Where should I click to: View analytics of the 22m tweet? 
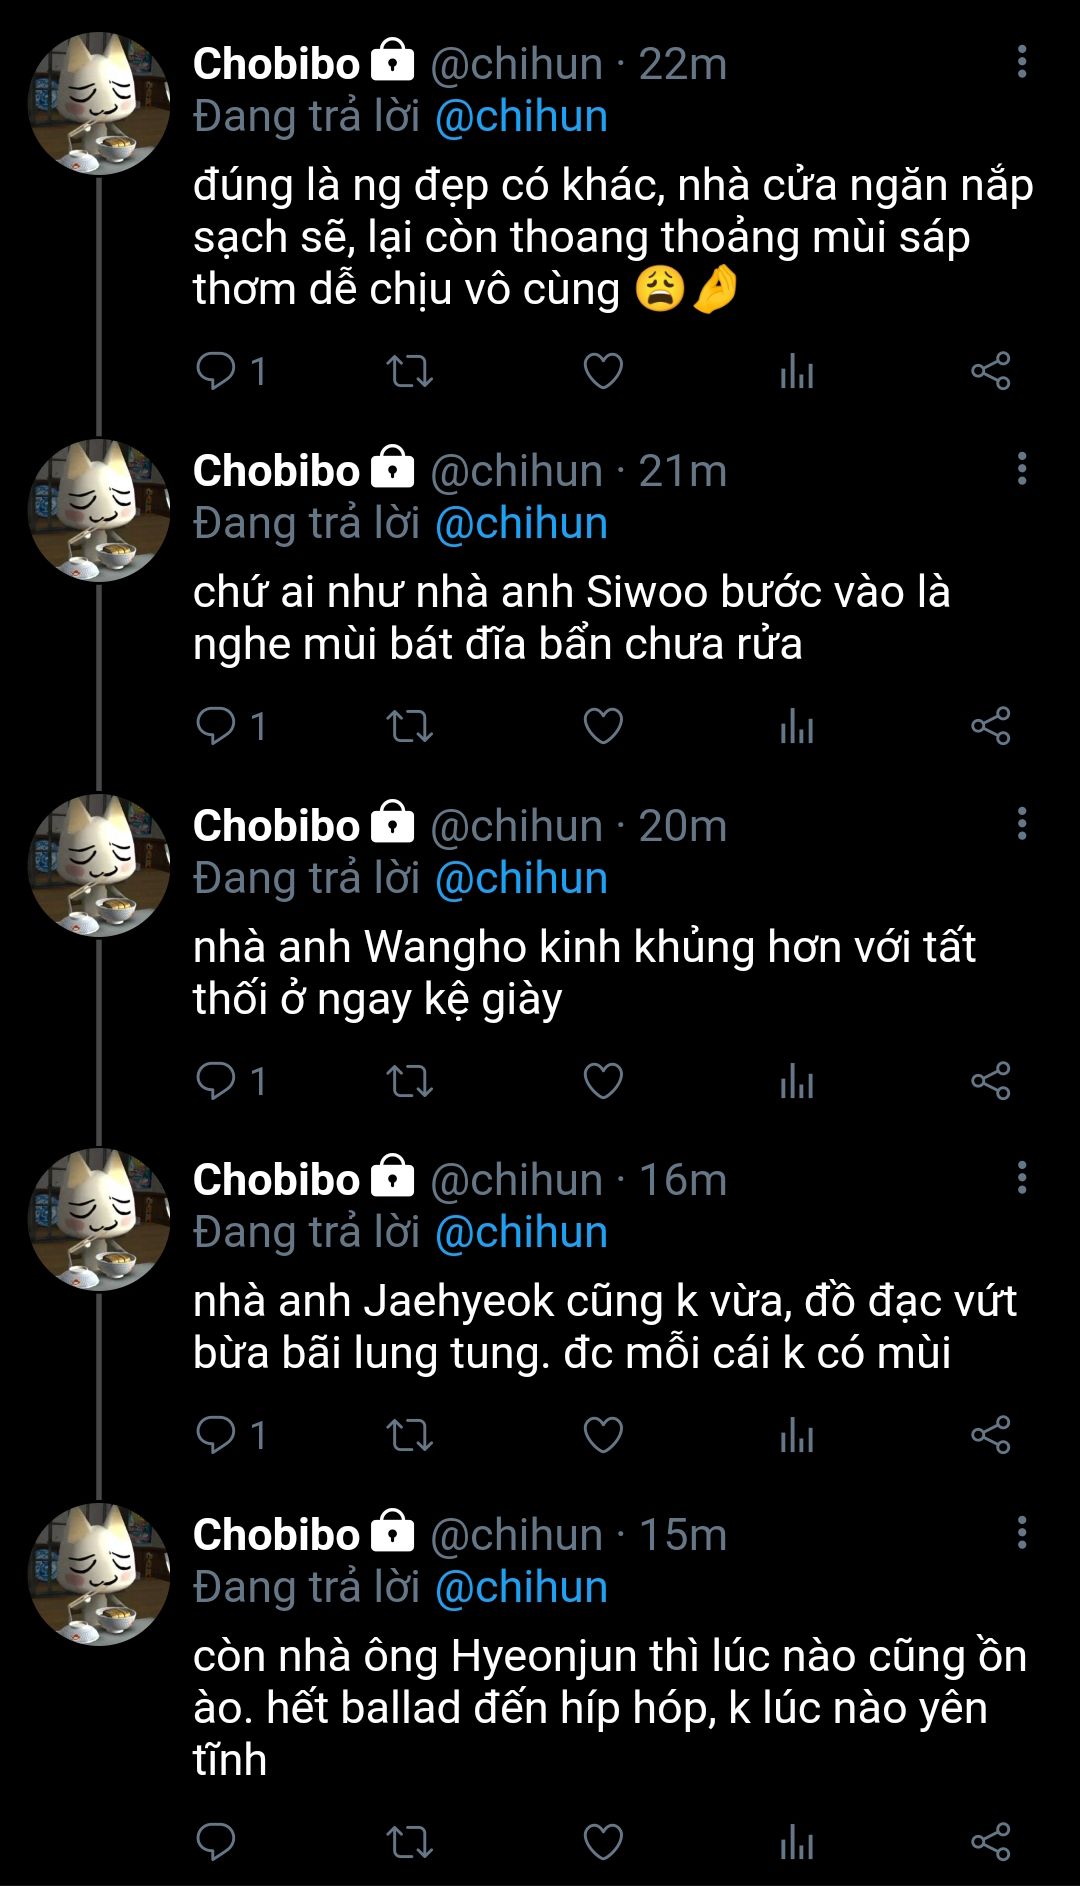[x=797, y=371]
